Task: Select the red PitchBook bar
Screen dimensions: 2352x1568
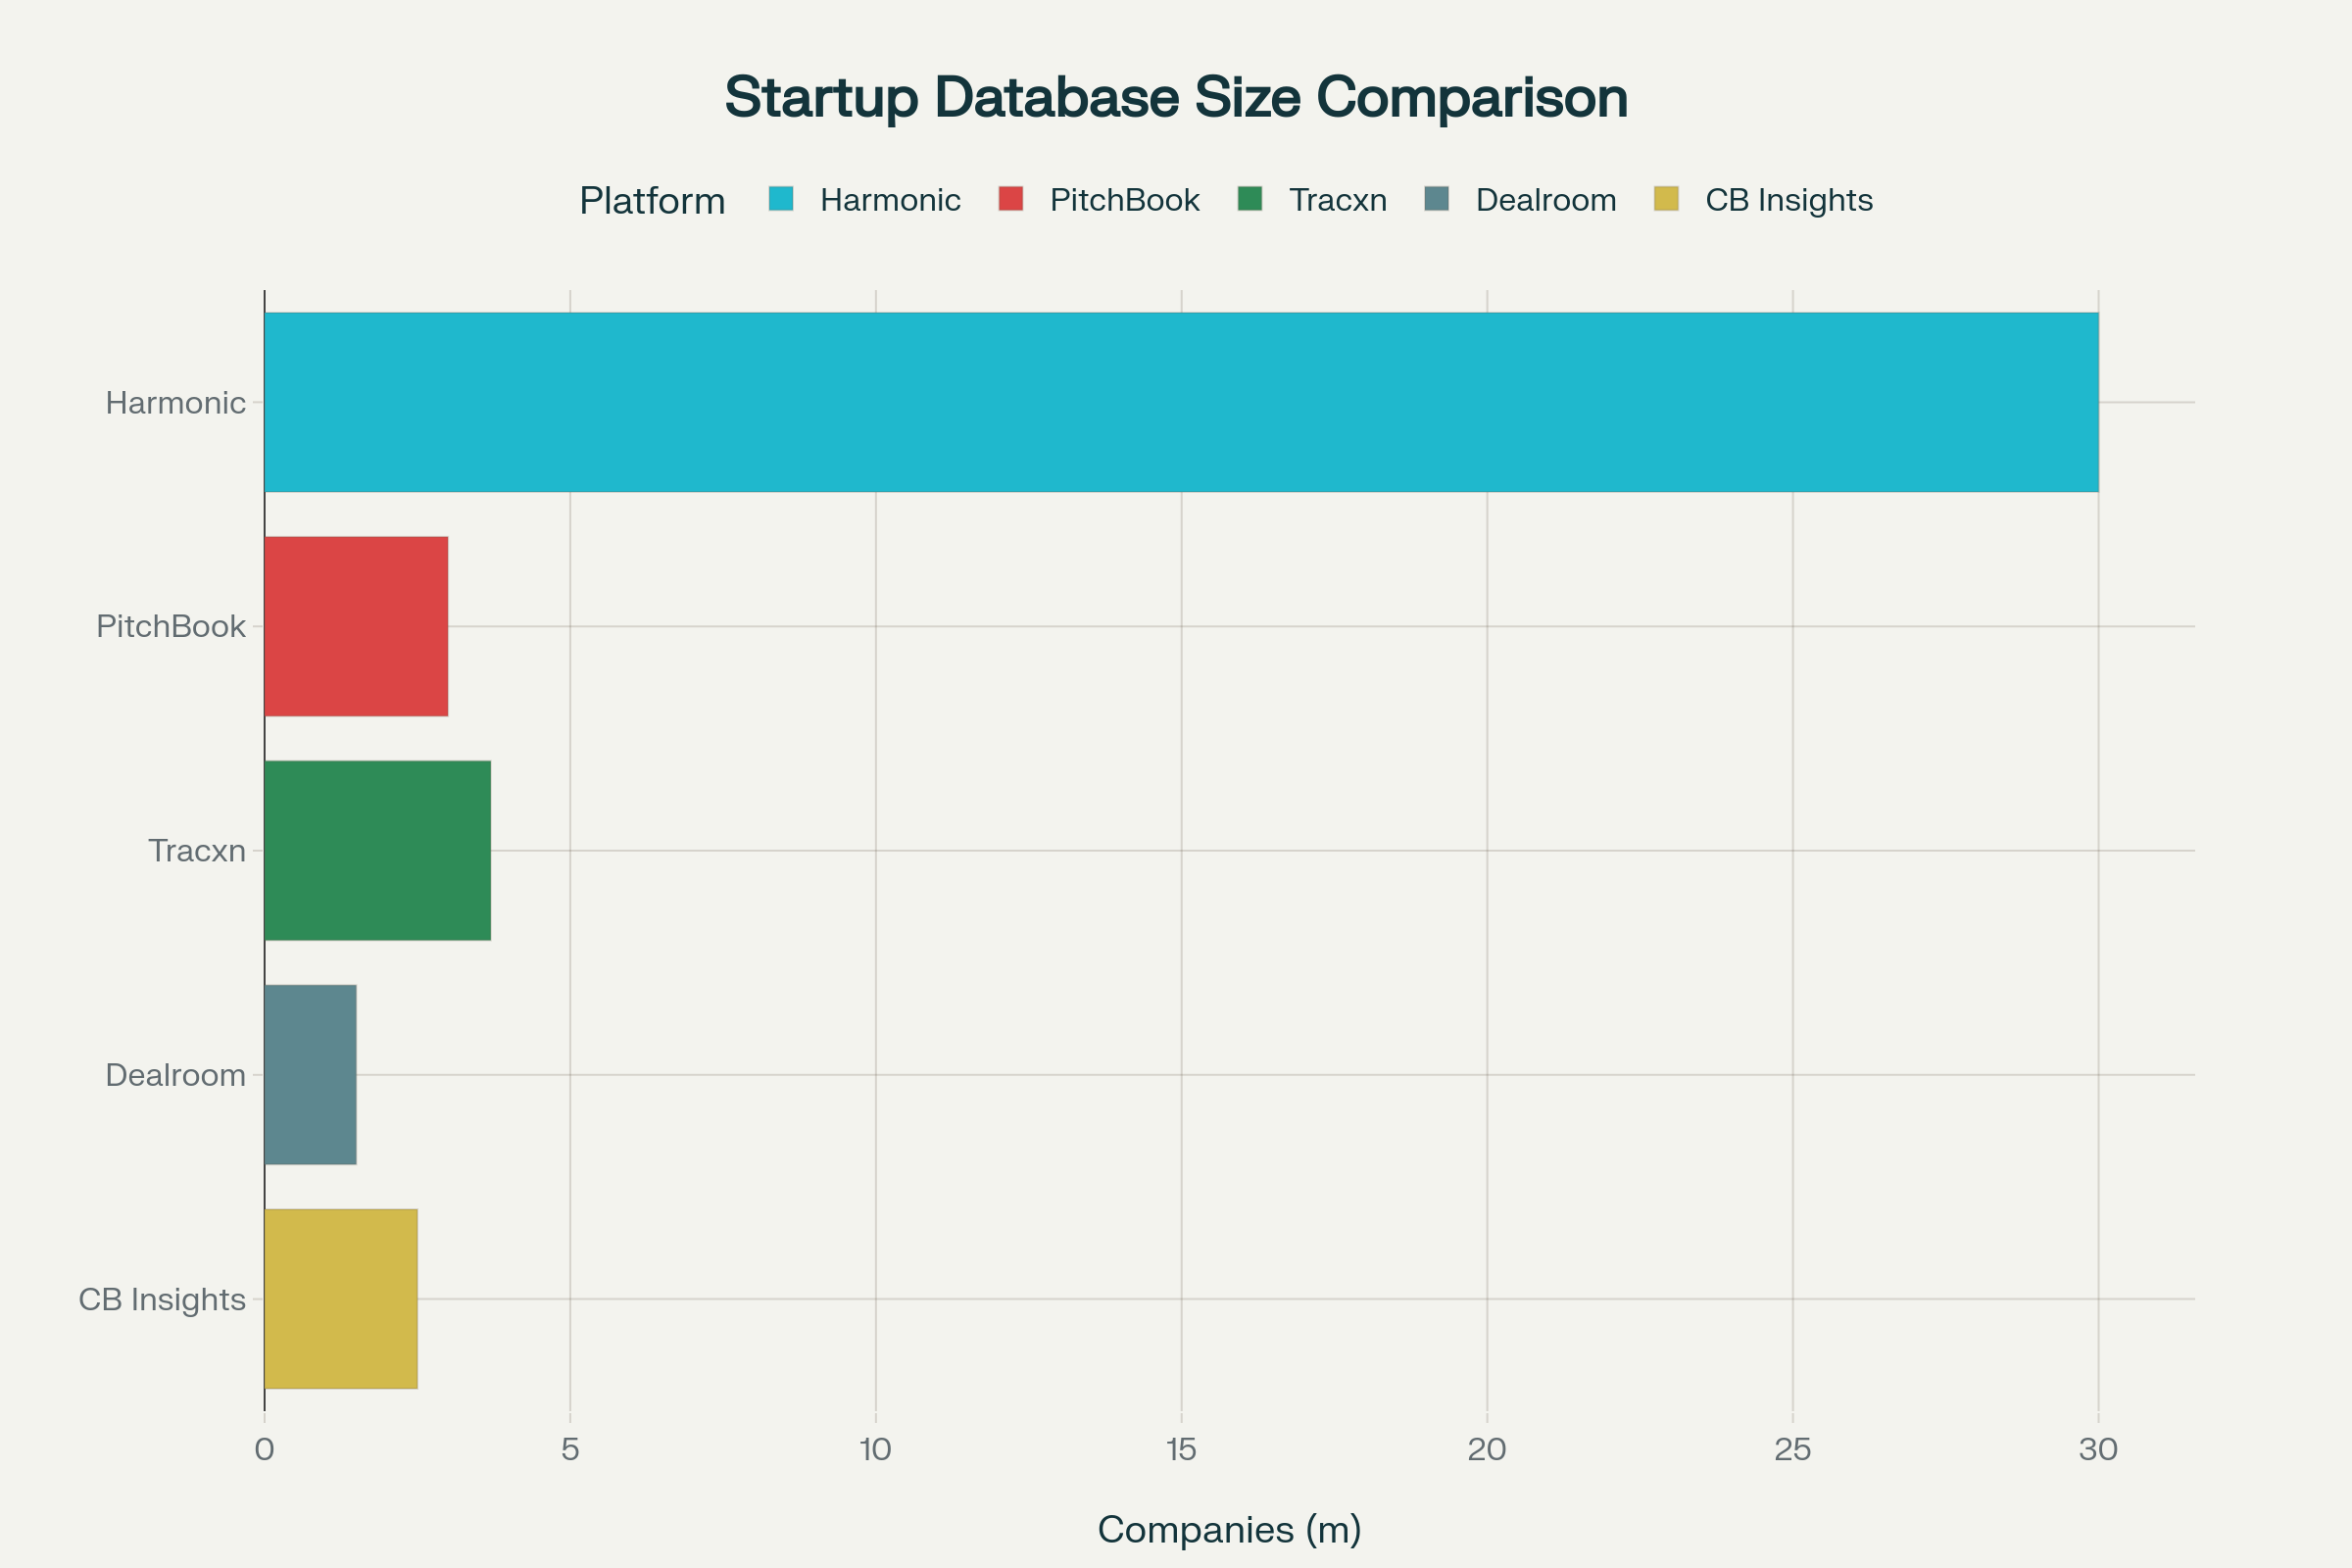Action: pos(356,626)
